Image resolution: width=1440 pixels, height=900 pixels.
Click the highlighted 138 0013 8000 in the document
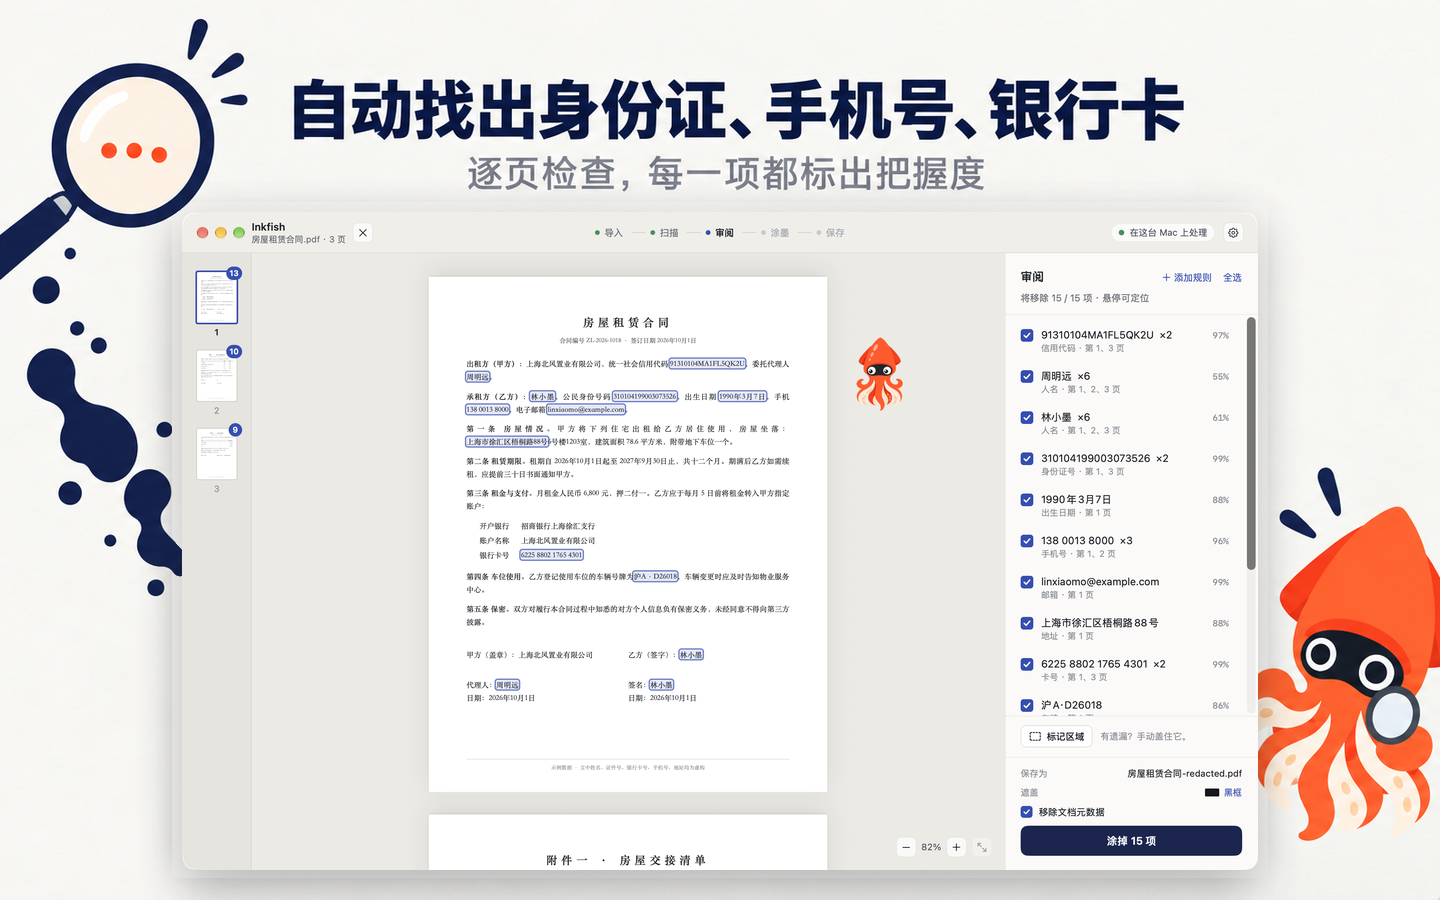[488, 410]
